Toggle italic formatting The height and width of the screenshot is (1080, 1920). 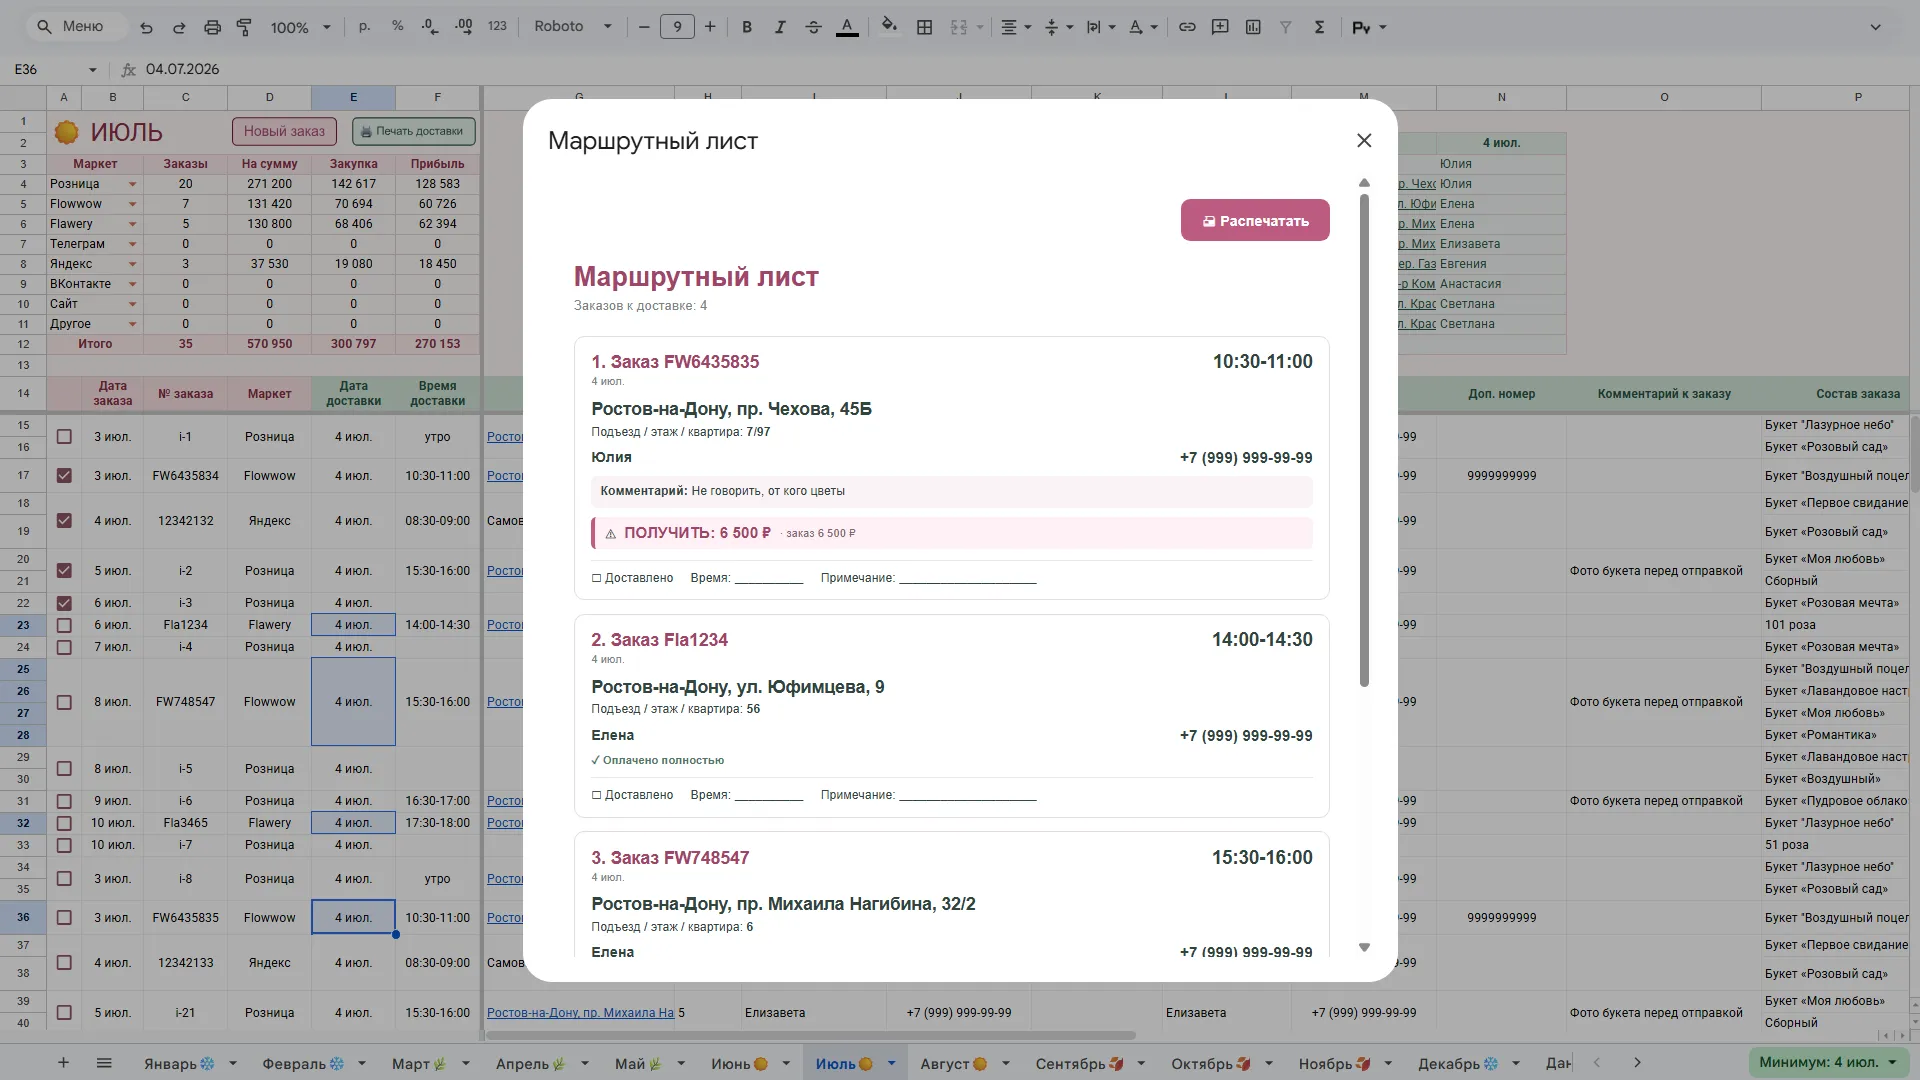click(780, 27)
